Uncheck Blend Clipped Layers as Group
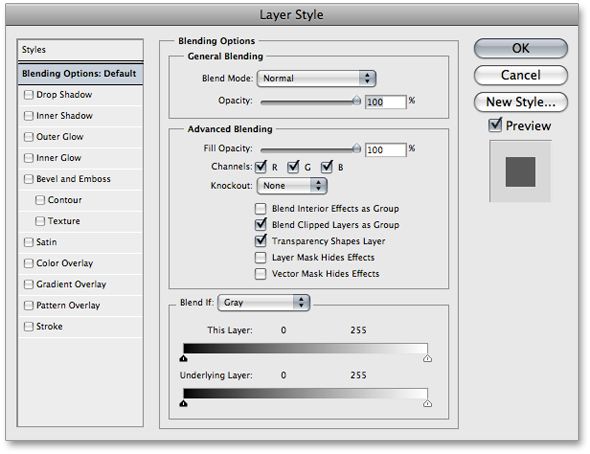 tap(260, 225)
